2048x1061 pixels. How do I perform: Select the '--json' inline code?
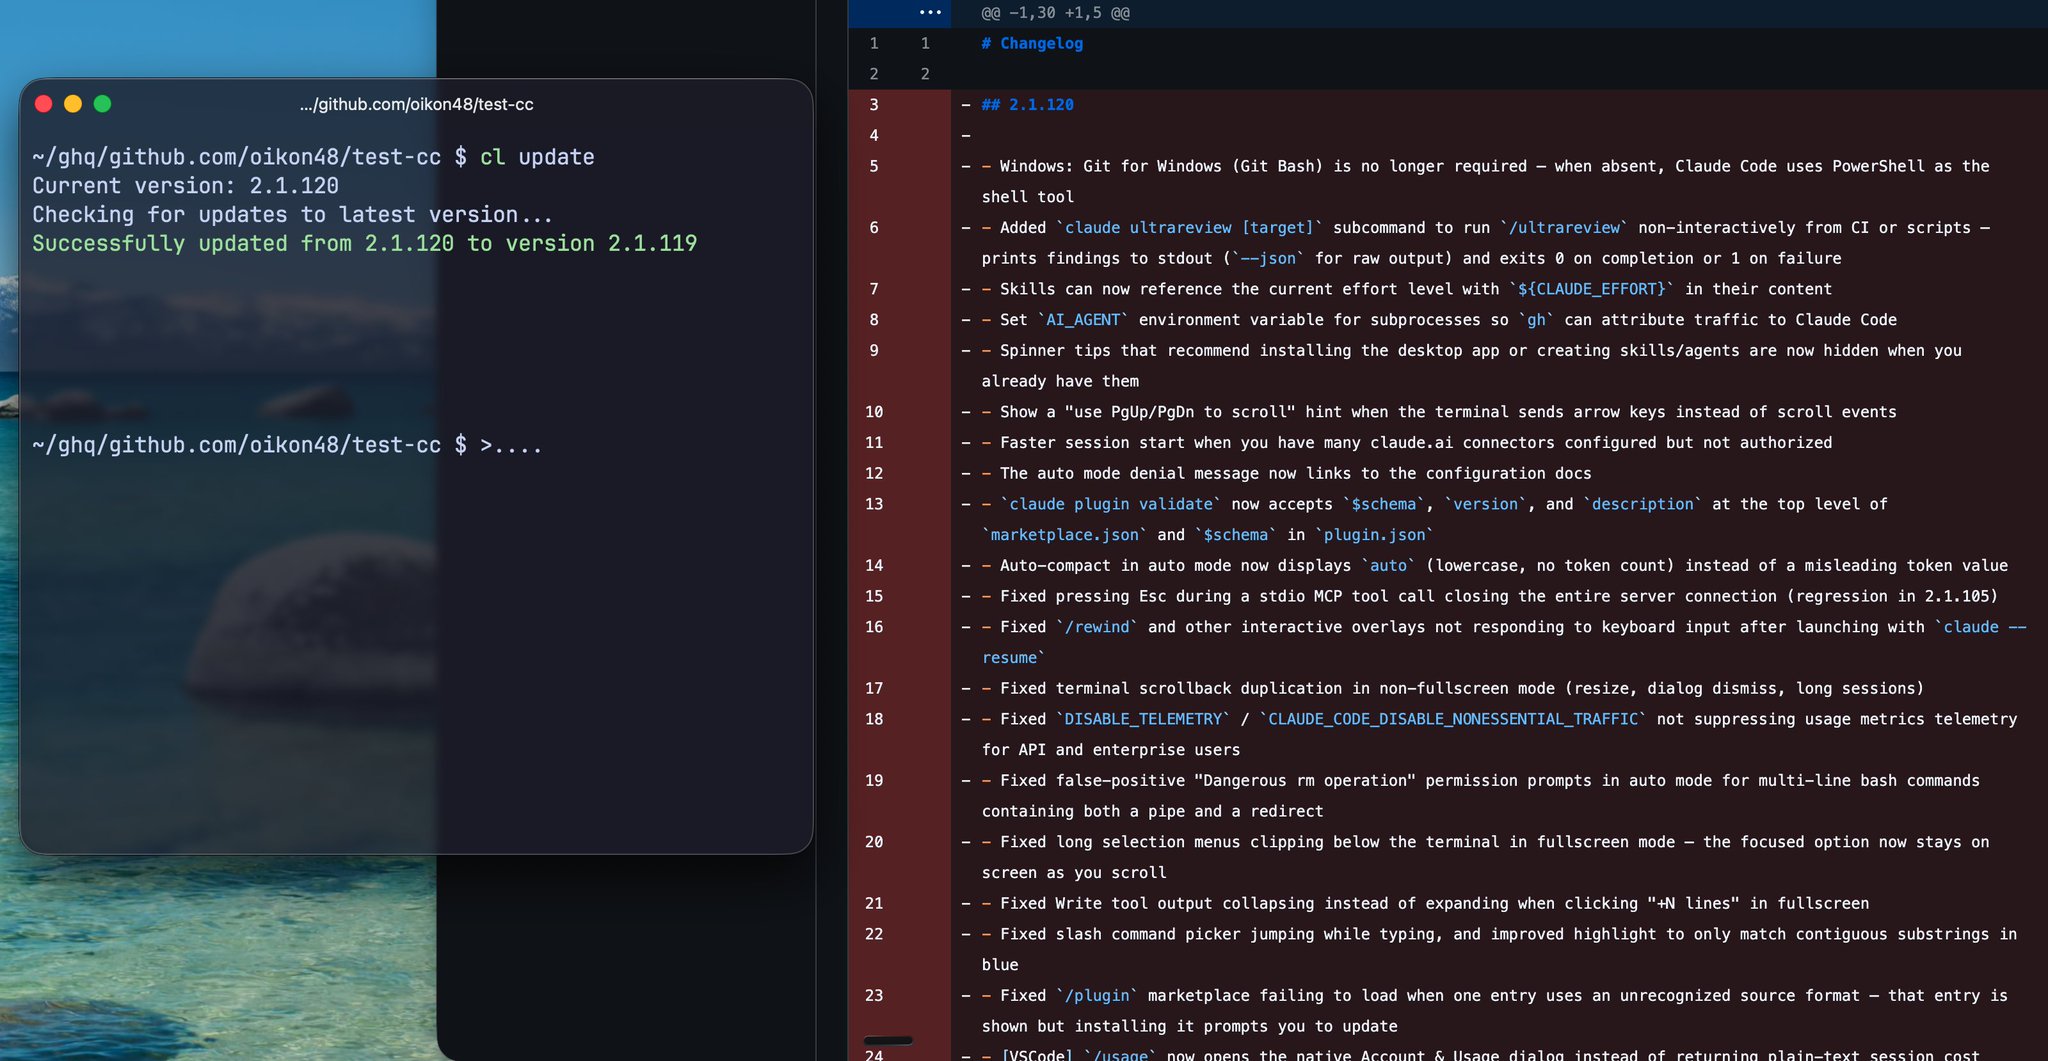tap(1268, 258)
